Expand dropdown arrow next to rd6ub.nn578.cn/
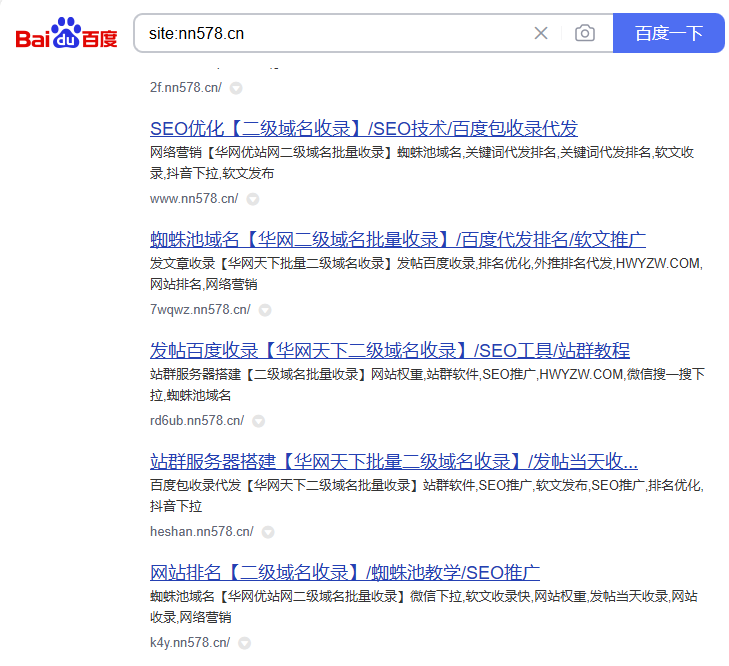729x666 pixels. (258, 421)
